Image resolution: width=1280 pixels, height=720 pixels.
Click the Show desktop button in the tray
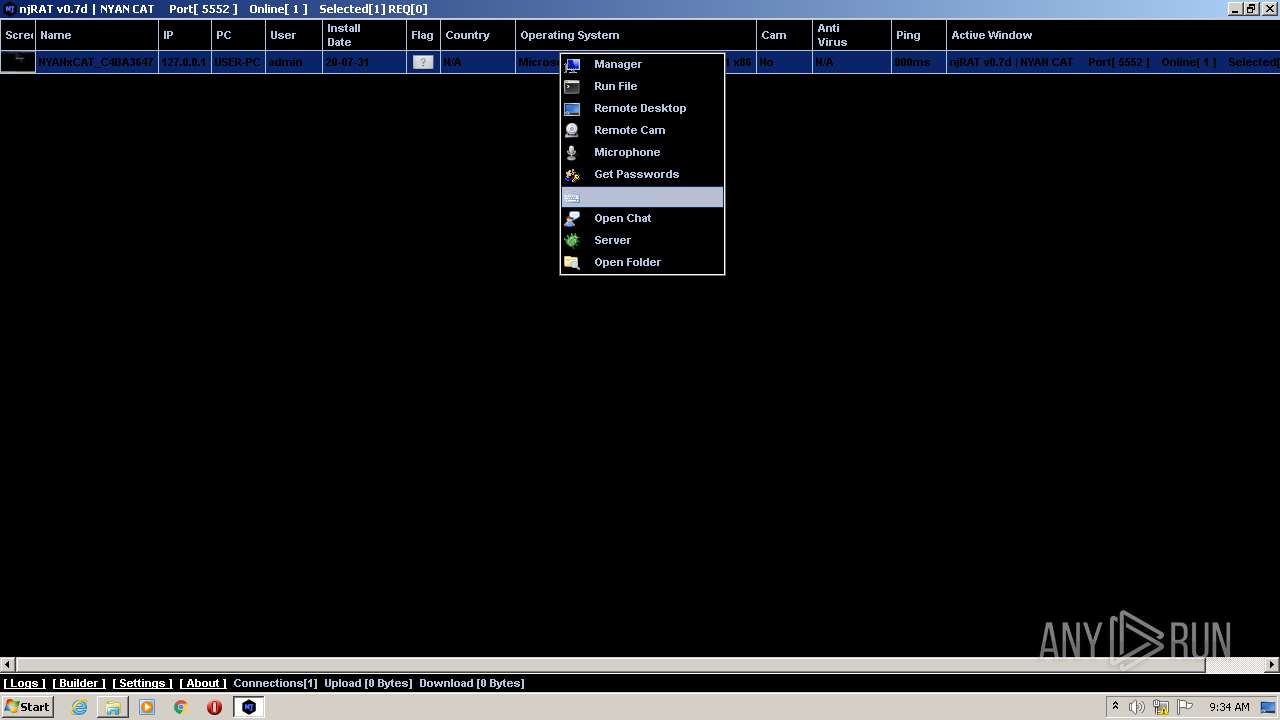[1268, 707]
